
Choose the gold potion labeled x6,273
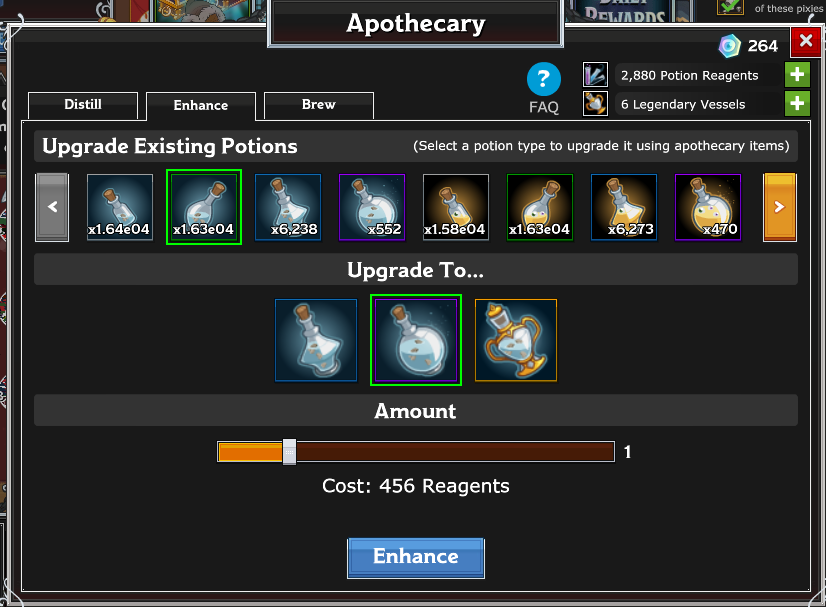click(x=624, y=207)
